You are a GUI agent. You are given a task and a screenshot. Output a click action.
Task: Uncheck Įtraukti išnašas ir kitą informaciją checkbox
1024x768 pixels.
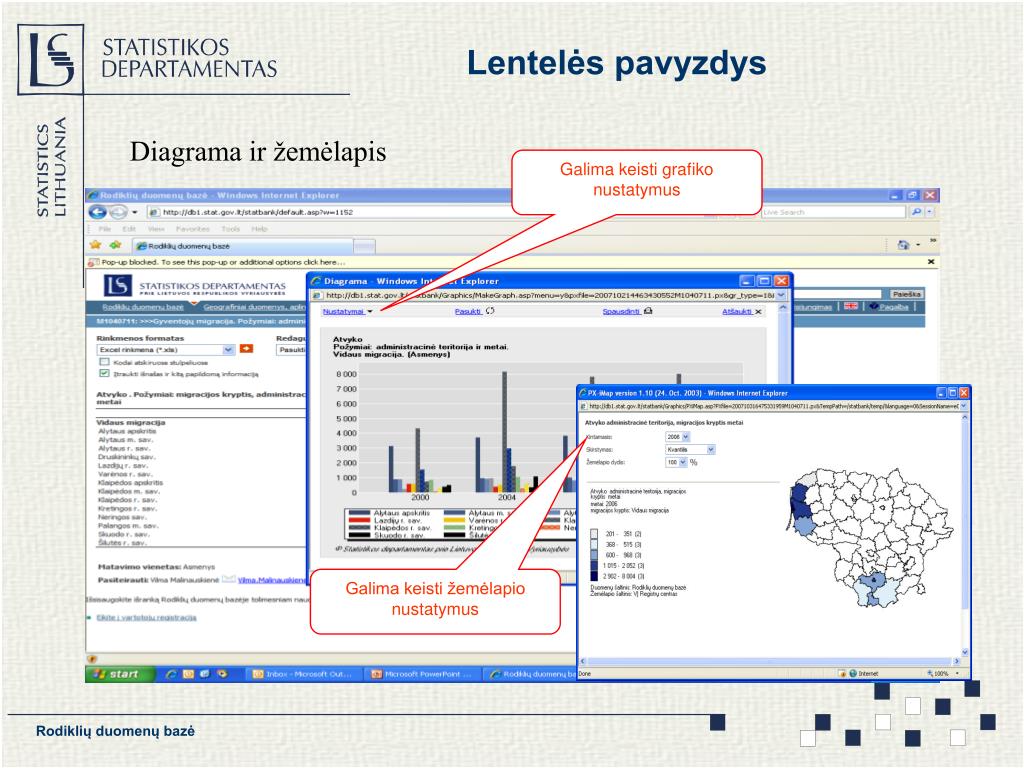(x=104, y=374)
